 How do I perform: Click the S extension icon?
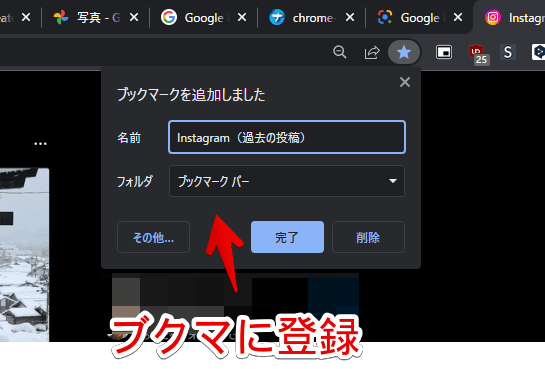point(508,52)
